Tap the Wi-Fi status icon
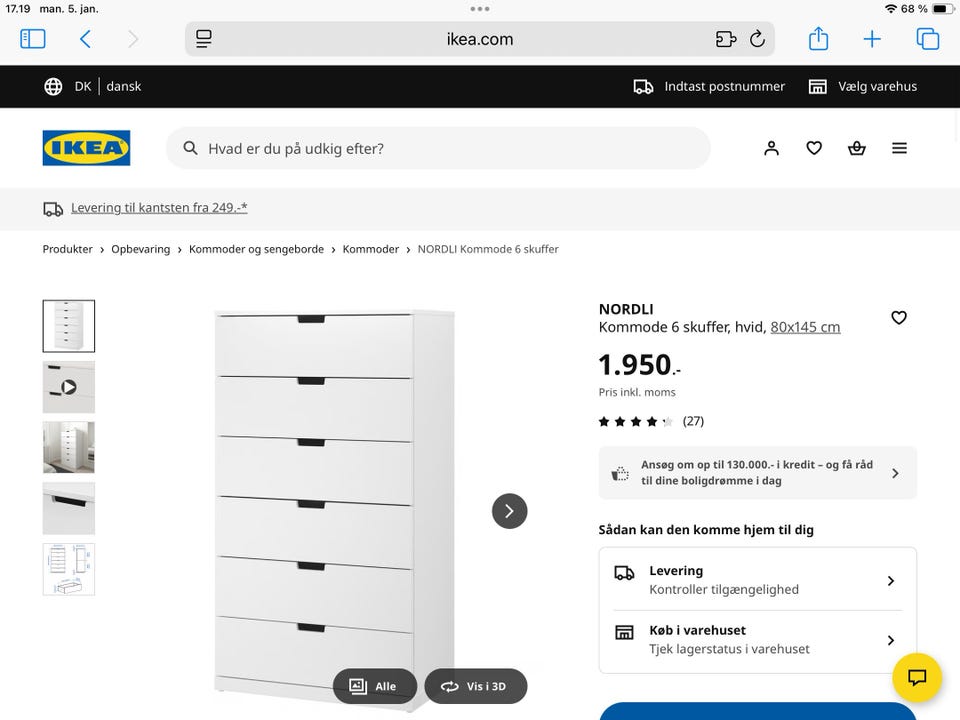 [x=891, y=9]
